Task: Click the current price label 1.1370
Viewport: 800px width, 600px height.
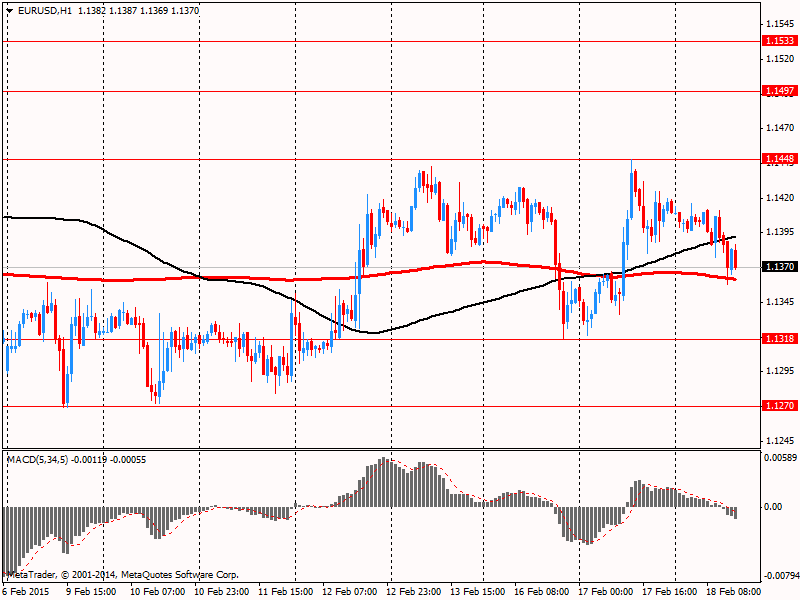Action: (x=779, y=266)
